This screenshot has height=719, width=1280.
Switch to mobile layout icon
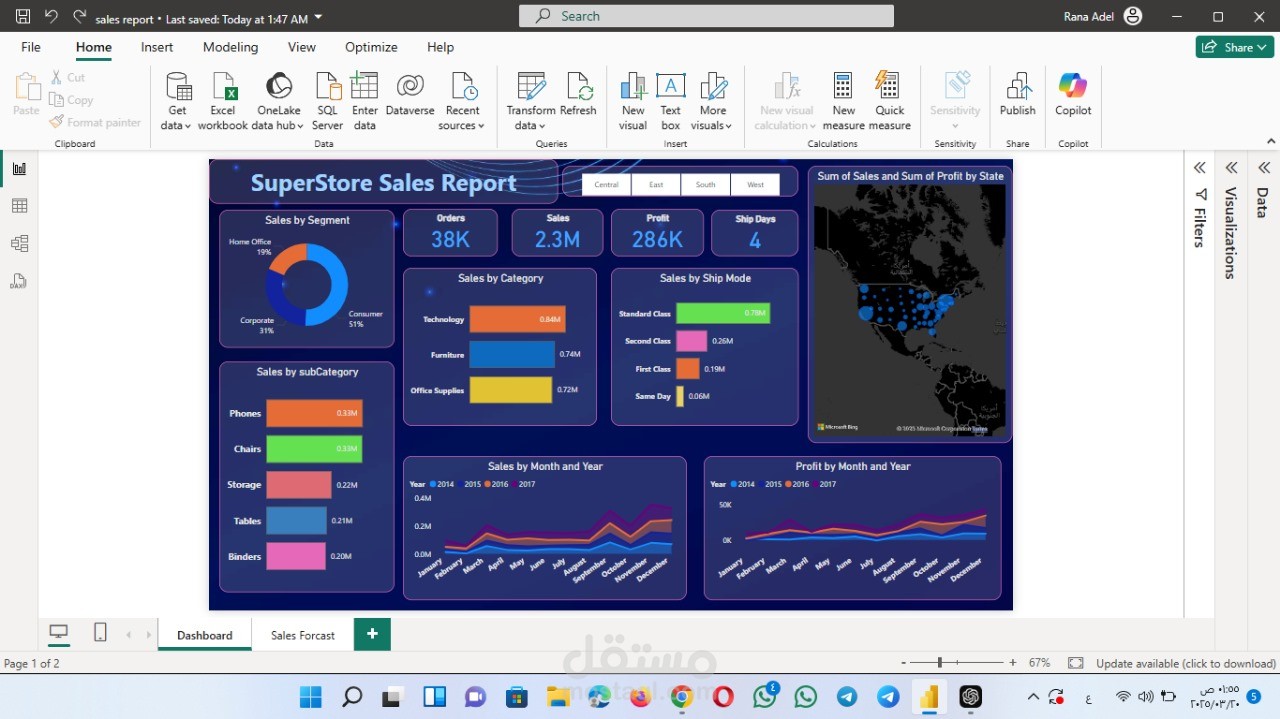[100, 632]
